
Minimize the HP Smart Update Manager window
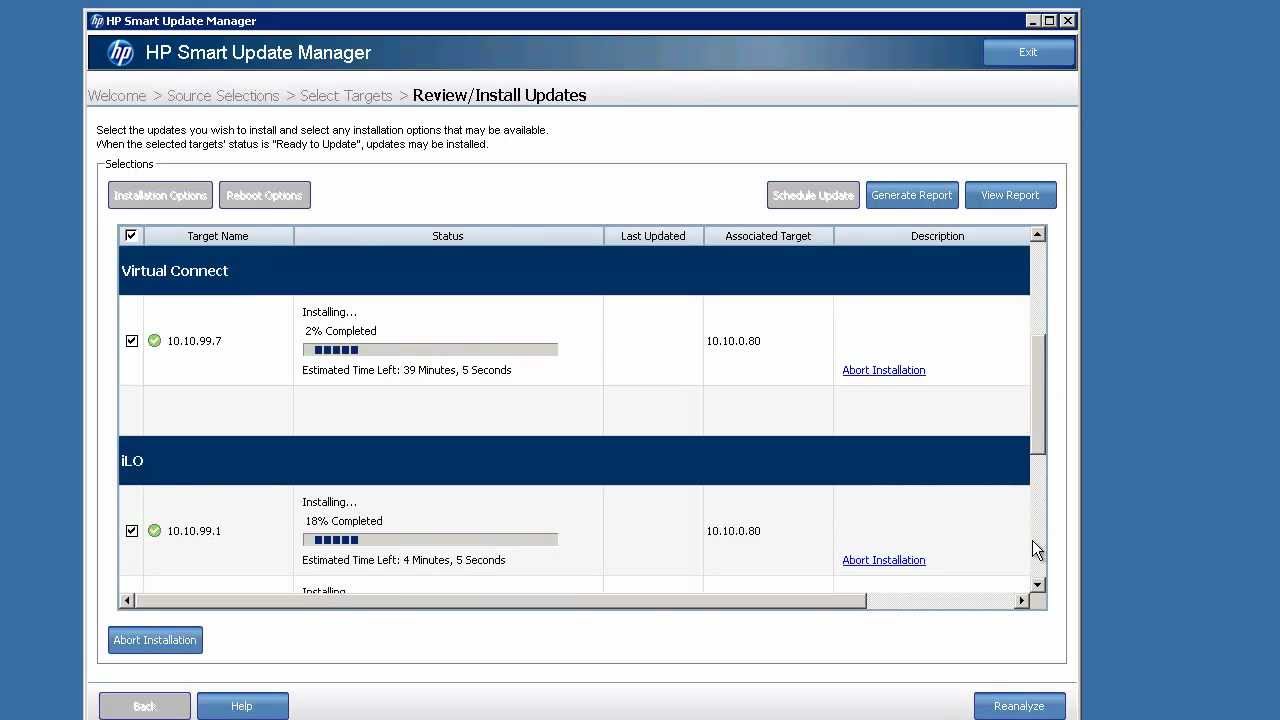tap(1033, 21)
